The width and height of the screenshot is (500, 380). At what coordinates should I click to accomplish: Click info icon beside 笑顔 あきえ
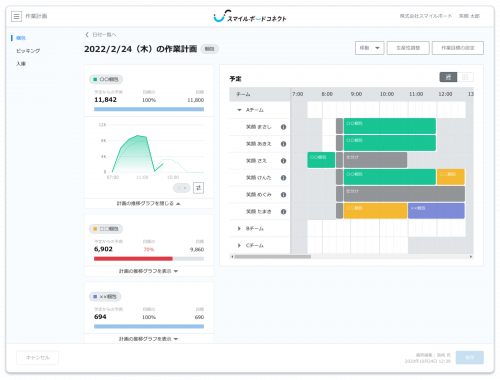click(x=283, y=144)
